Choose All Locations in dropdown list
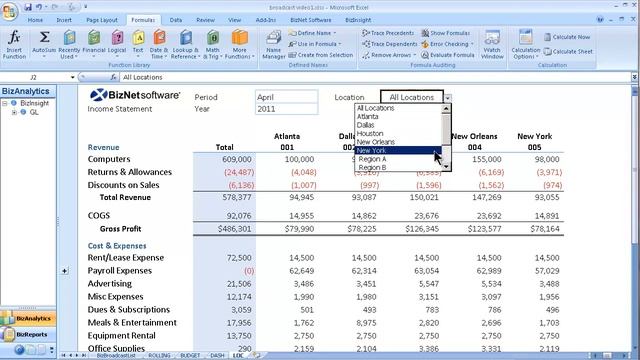The height and width of the screenshot is (360, 640). coord(398,108)
